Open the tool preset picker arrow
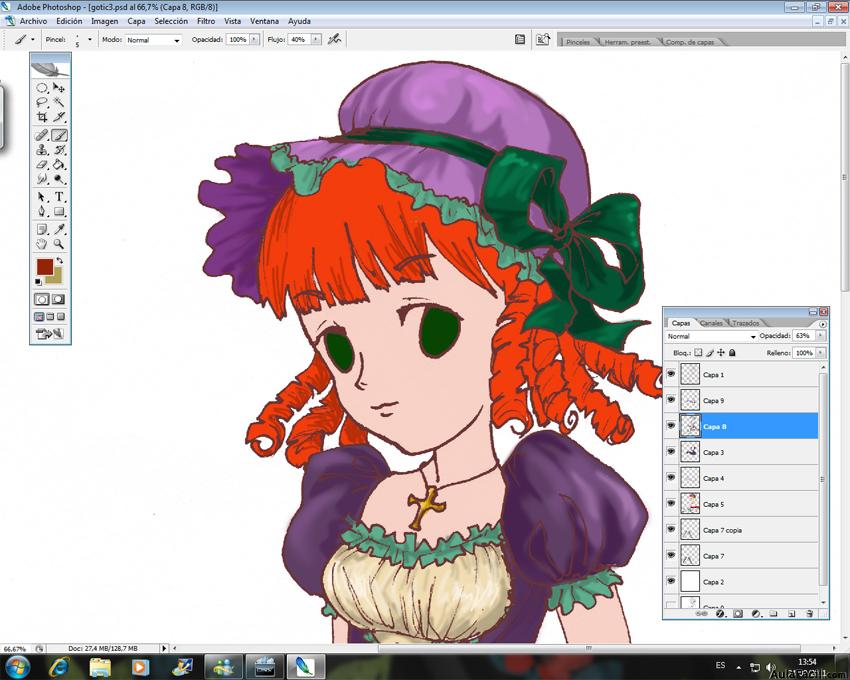 pyautogui.click(x=33, y=40)
